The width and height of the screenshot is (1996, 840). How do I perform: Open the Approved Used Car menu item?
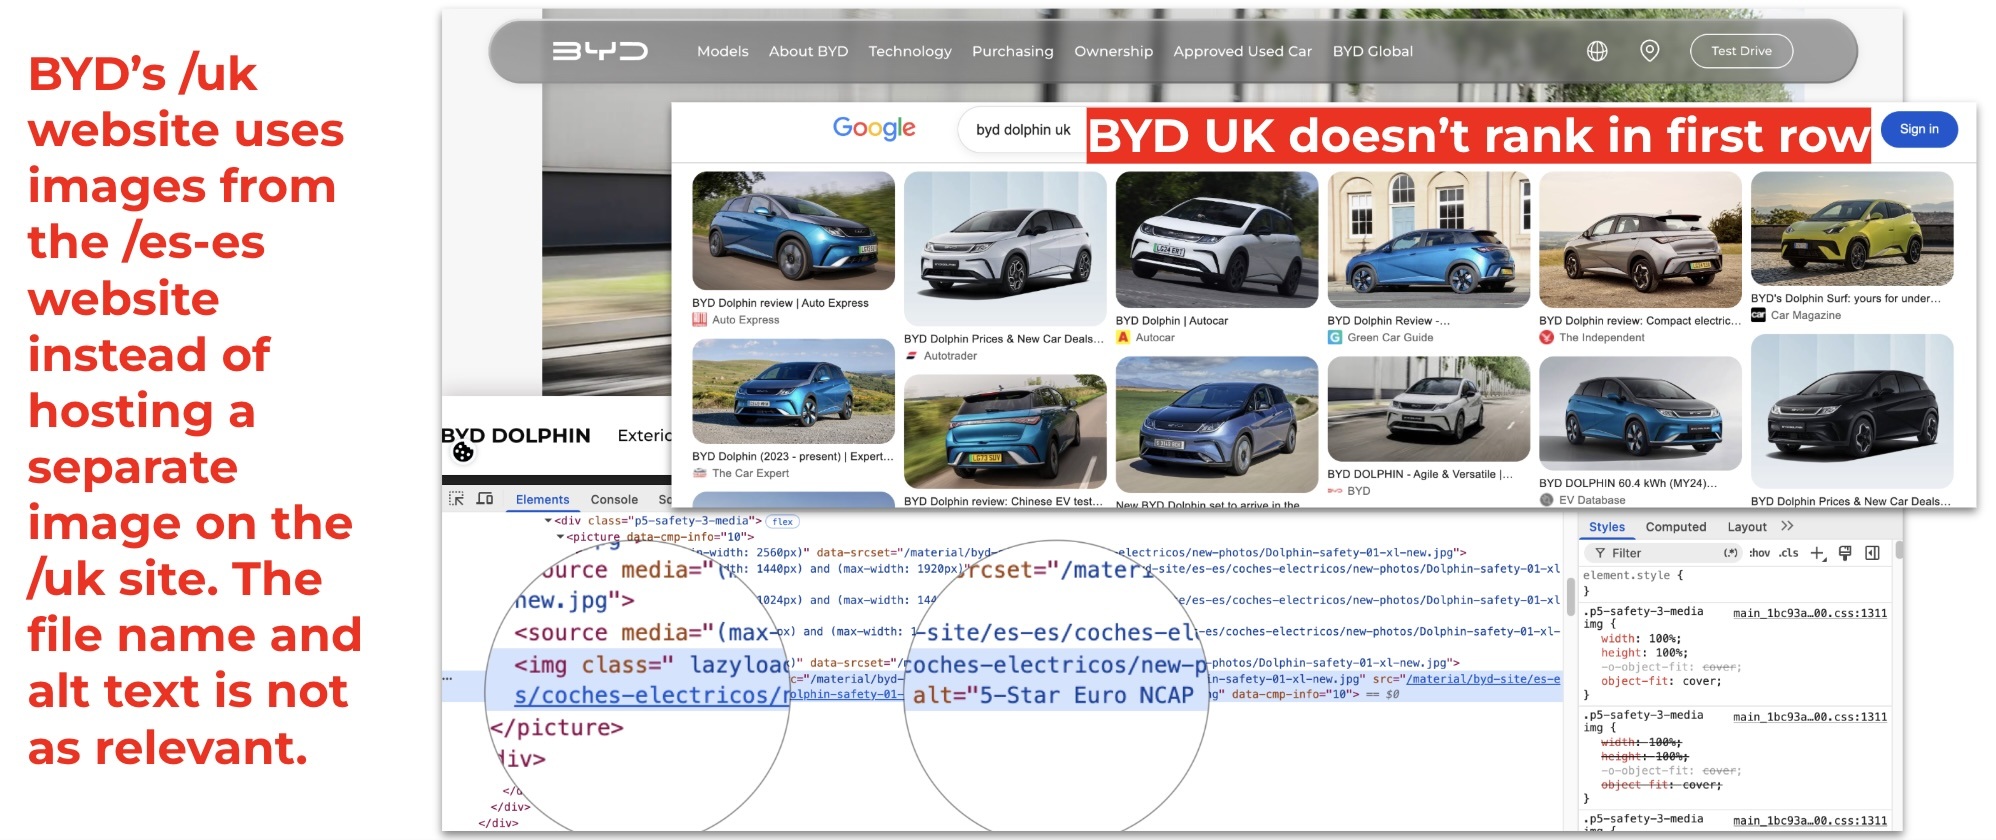pos(1243,51)
